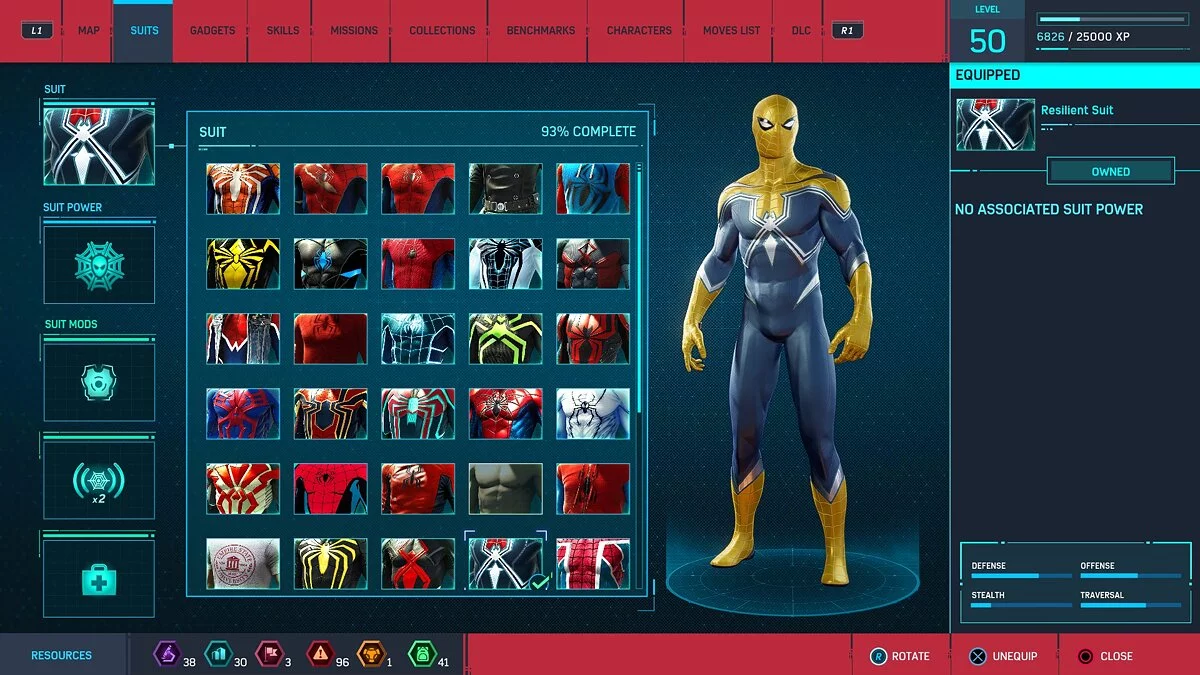Select the CHARACTERS menu item

[x=637, y=30]
